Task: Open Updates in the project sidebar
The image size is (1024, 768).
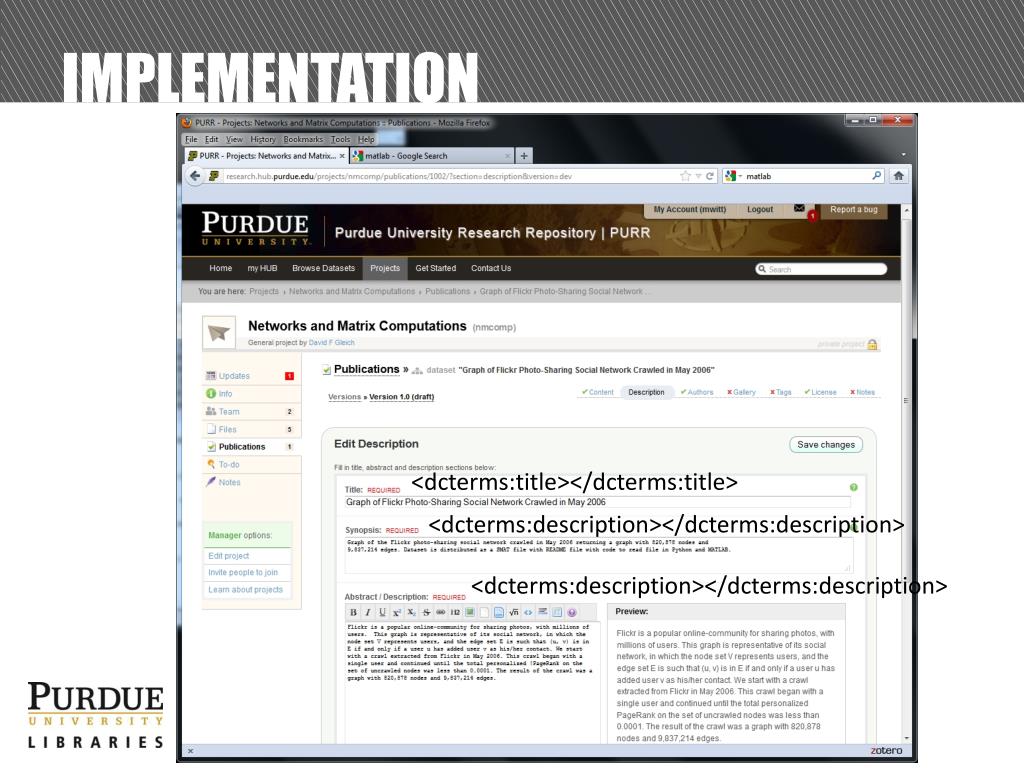Action: (251, 376)
